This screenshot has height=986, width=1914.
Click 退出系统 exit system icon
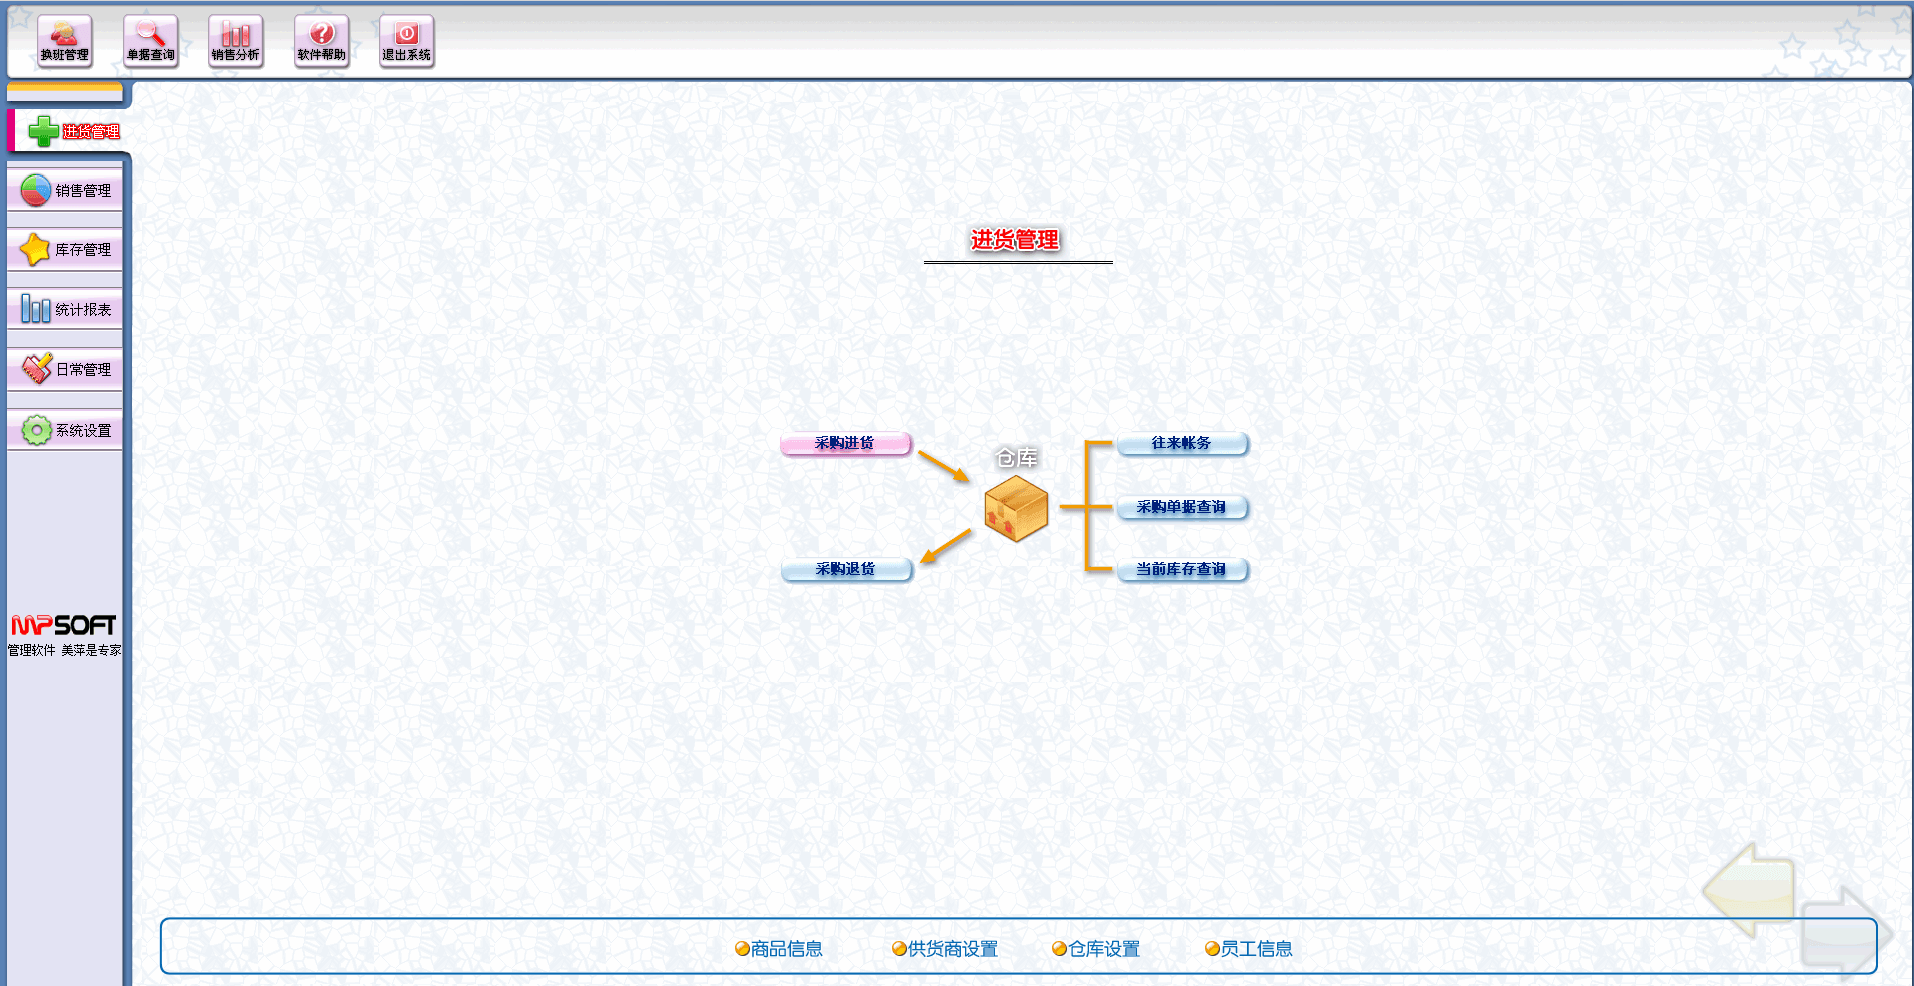click(407, 42)
